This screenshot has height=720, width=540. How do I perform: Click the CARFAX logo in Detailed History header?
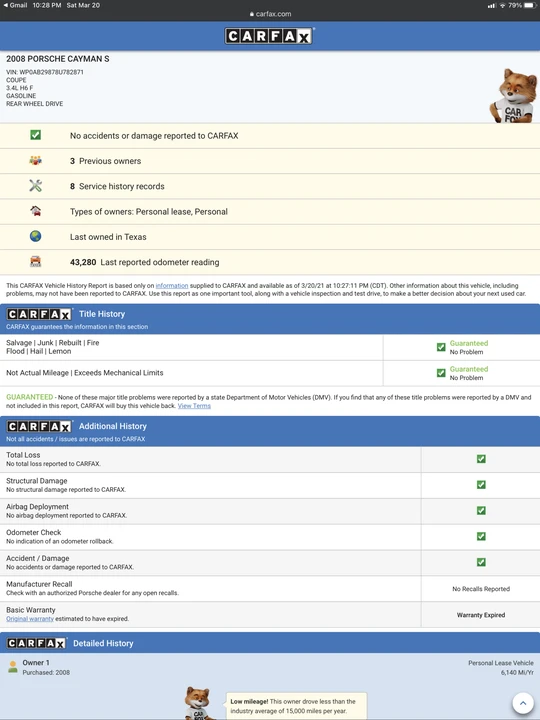click(37, 643)
